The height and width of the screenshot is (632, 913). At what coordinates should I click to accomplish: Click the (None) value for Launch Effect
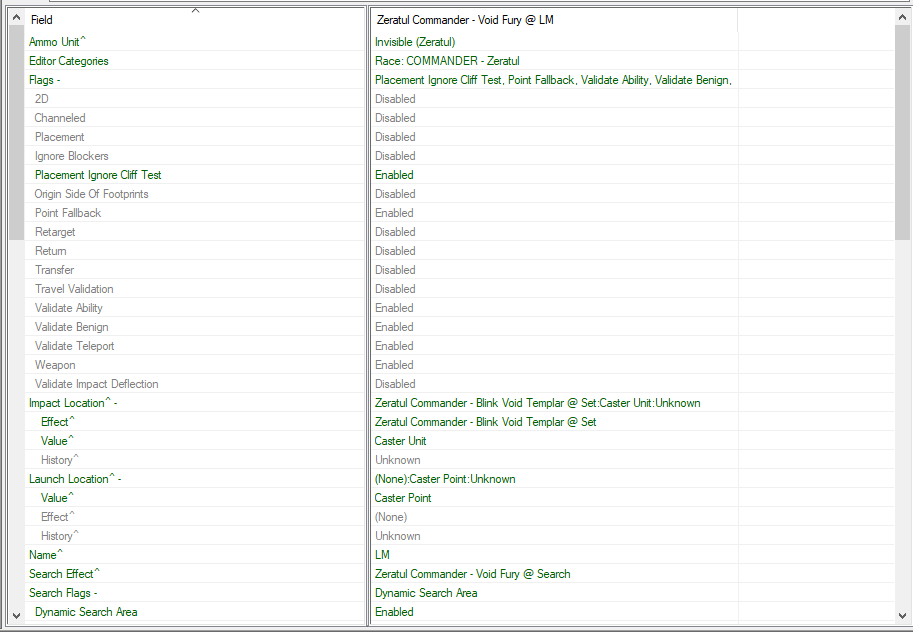(391, 517)
